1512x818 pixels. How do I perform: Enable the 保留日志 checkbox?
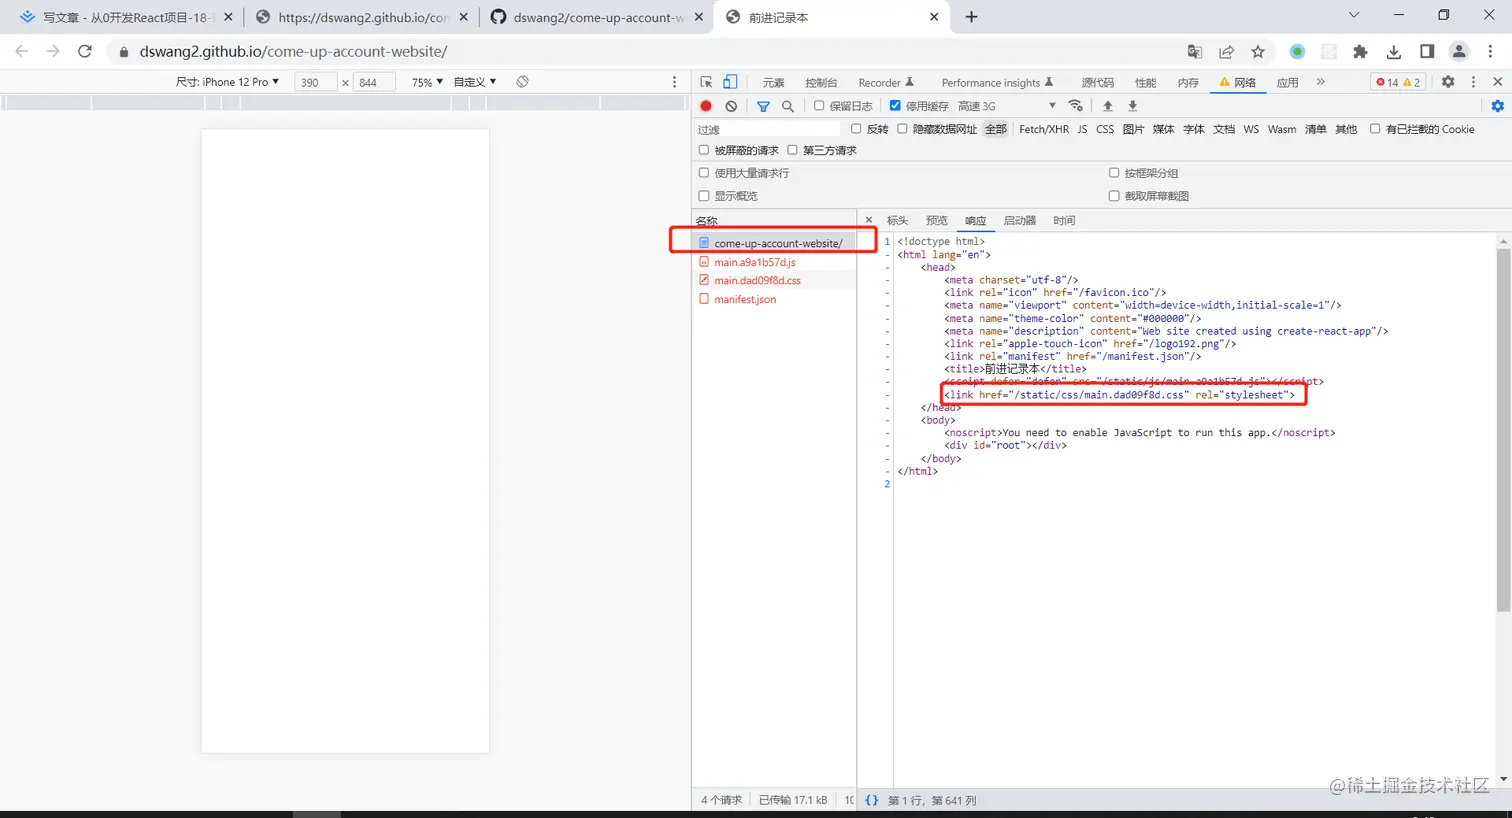[819, 106]
